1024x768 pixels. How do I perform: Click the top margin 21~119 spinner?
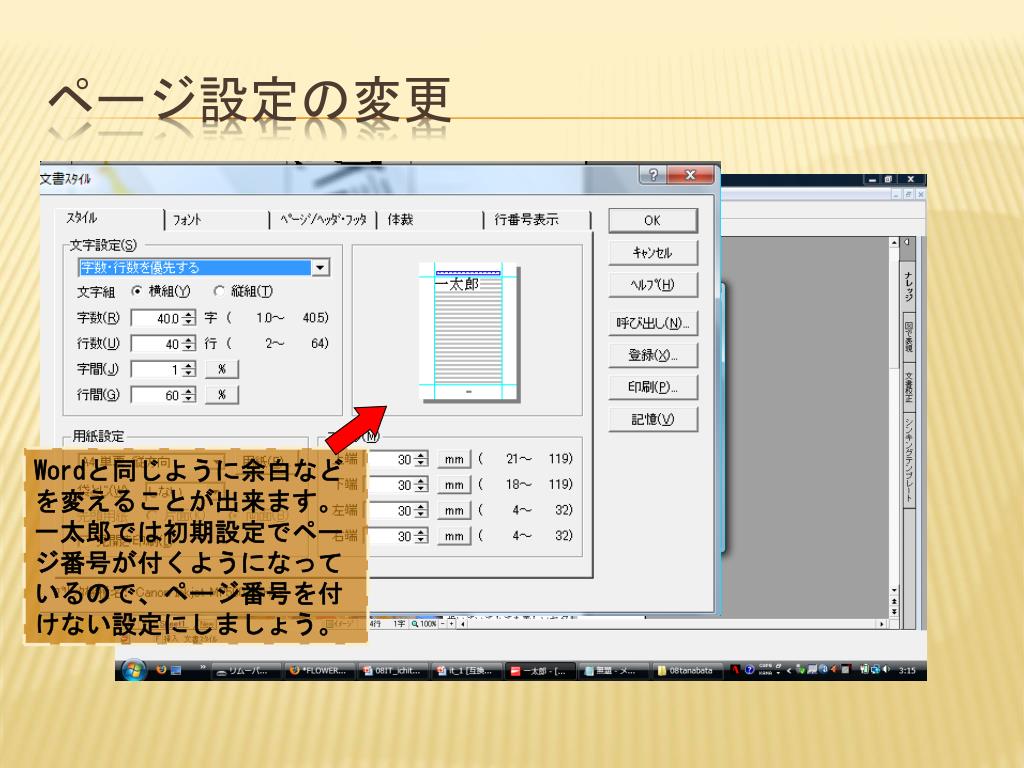421,459
